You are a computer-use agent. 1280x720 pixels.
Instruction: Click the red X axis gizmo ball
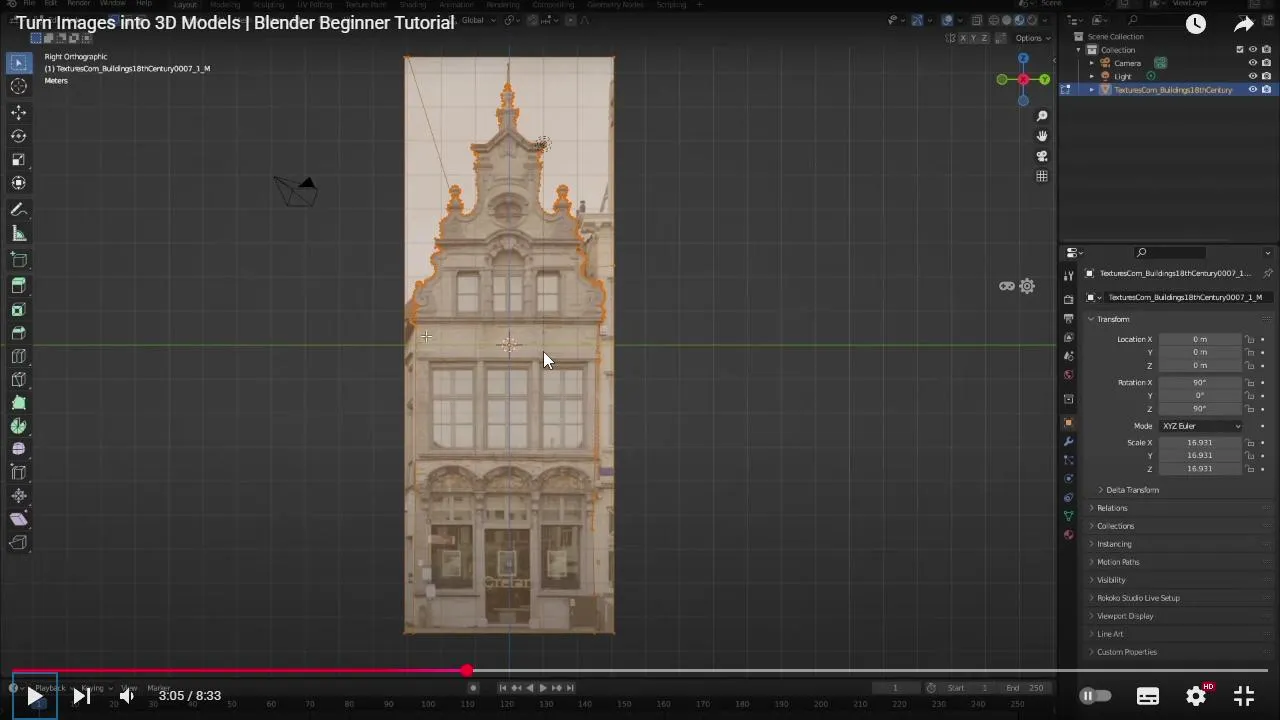click(x=1023, y=79)
